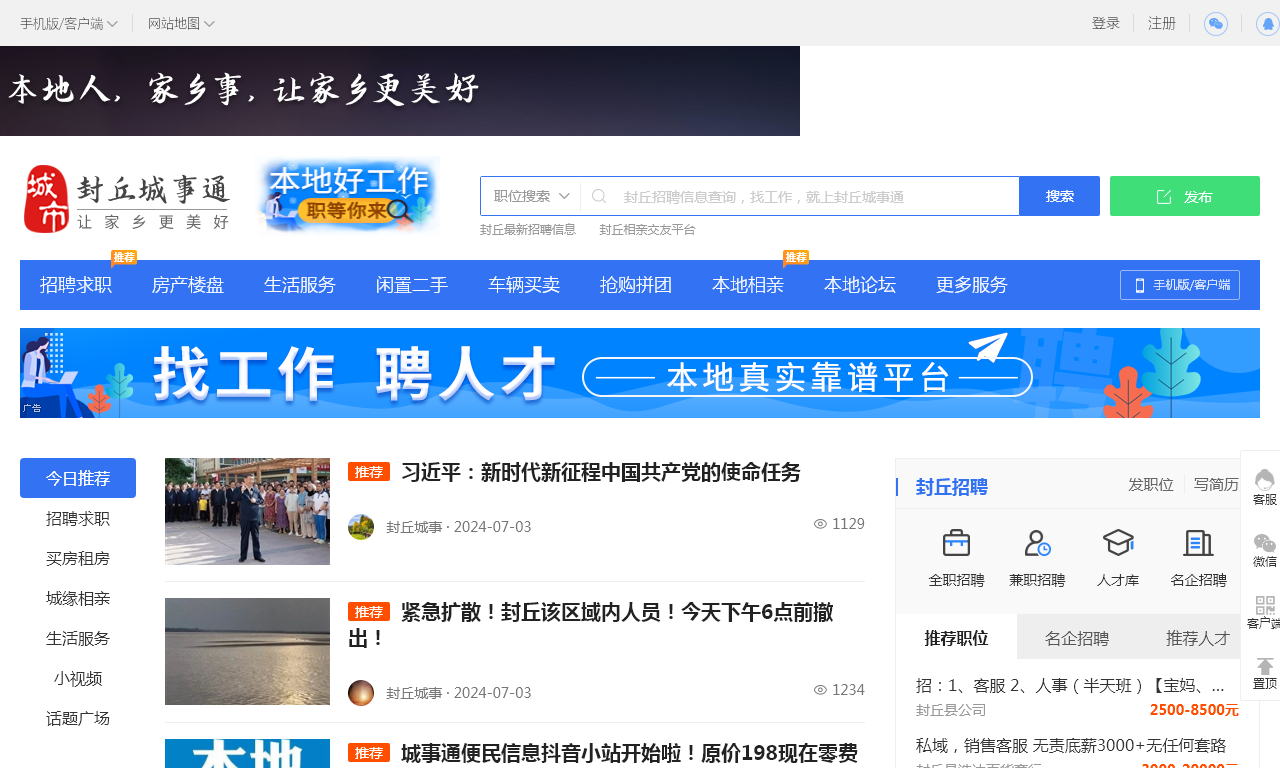
Task: Open the WeChat icon in top bar
Action: tap(1216, 24)
